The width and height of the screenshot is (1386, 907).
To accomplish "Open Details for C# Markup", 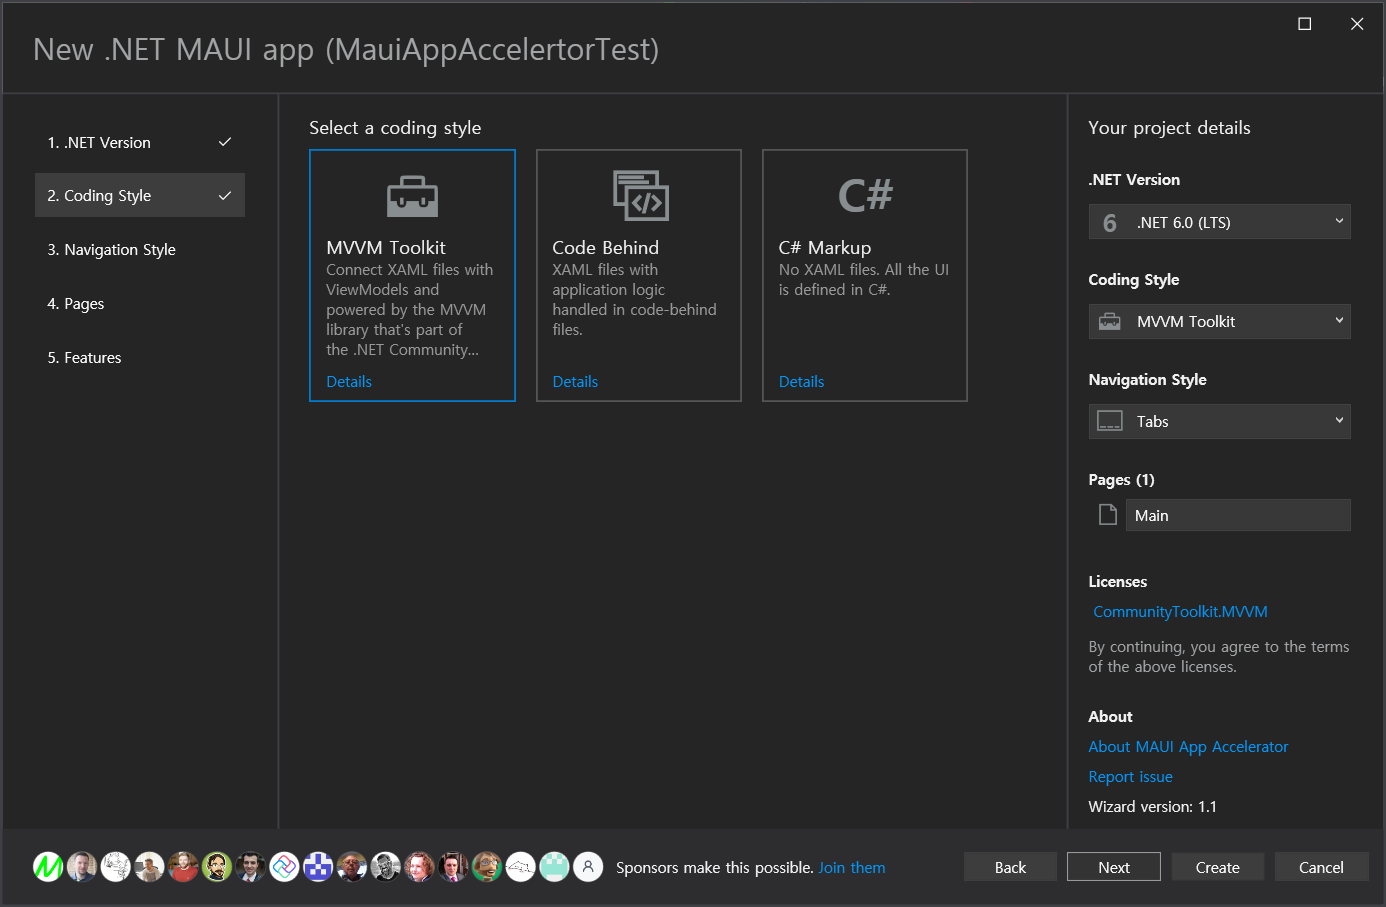I will click(801, 382).
